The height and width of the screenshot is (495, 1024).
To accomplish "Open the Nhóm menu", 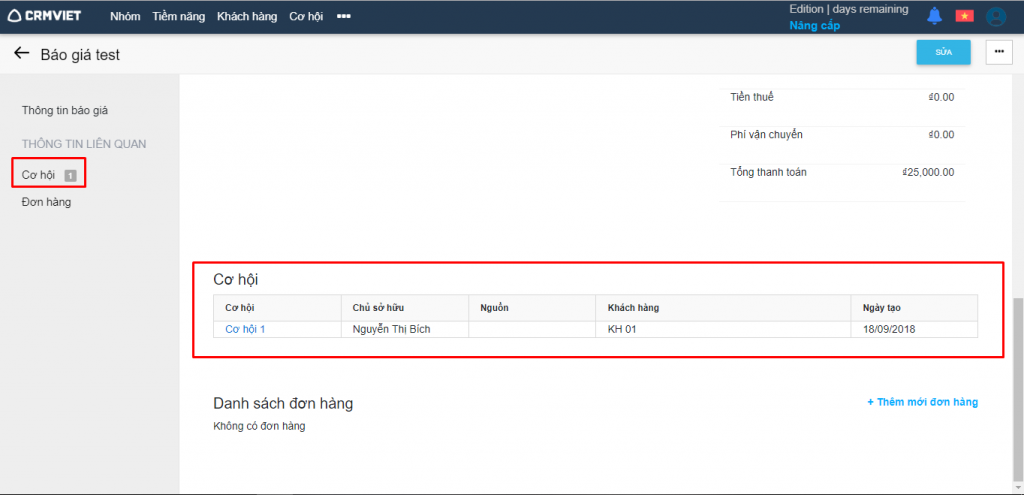I will click(x=125, y=16).
